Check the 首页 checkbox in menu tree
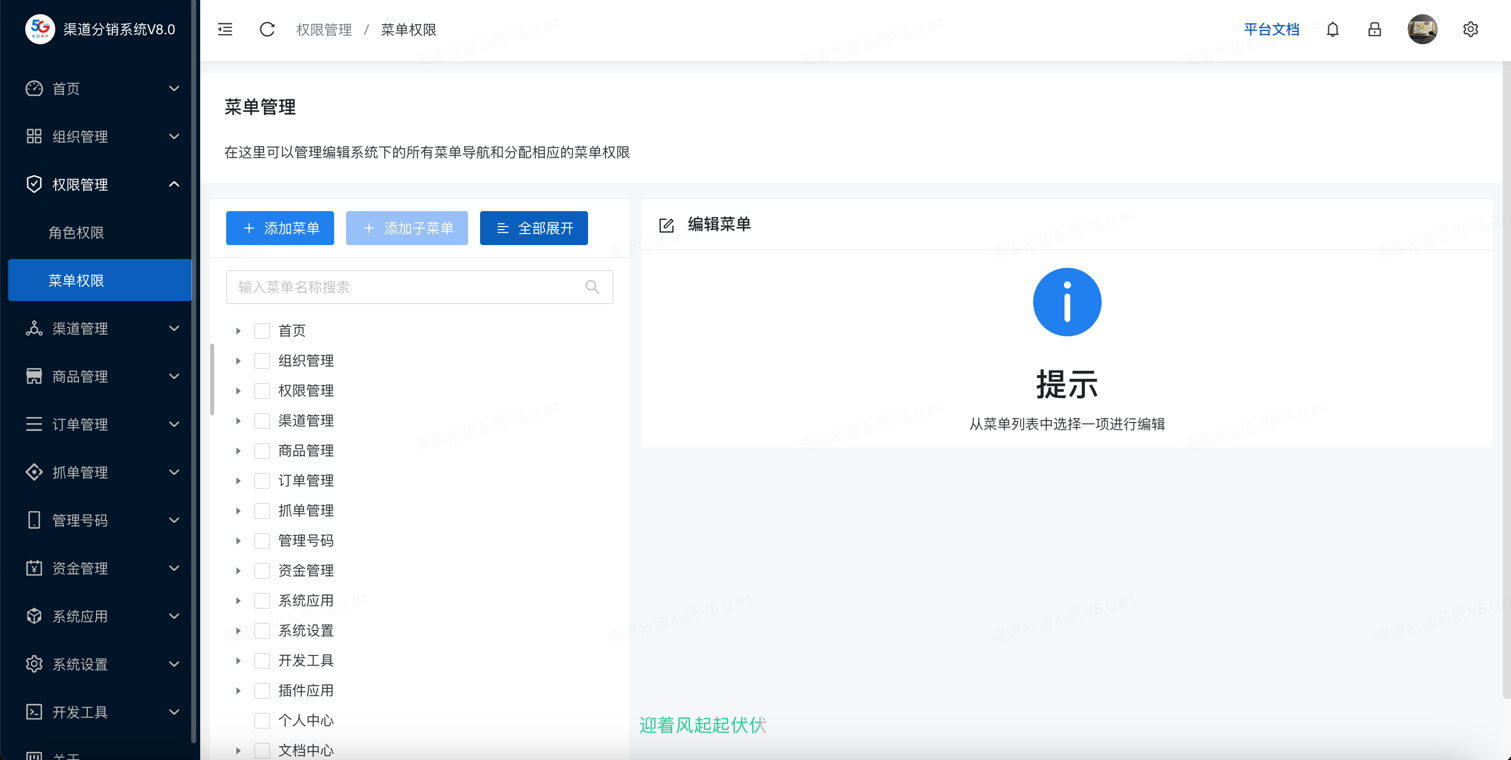This screenshot has height=760, width=1511. (262, 331)
